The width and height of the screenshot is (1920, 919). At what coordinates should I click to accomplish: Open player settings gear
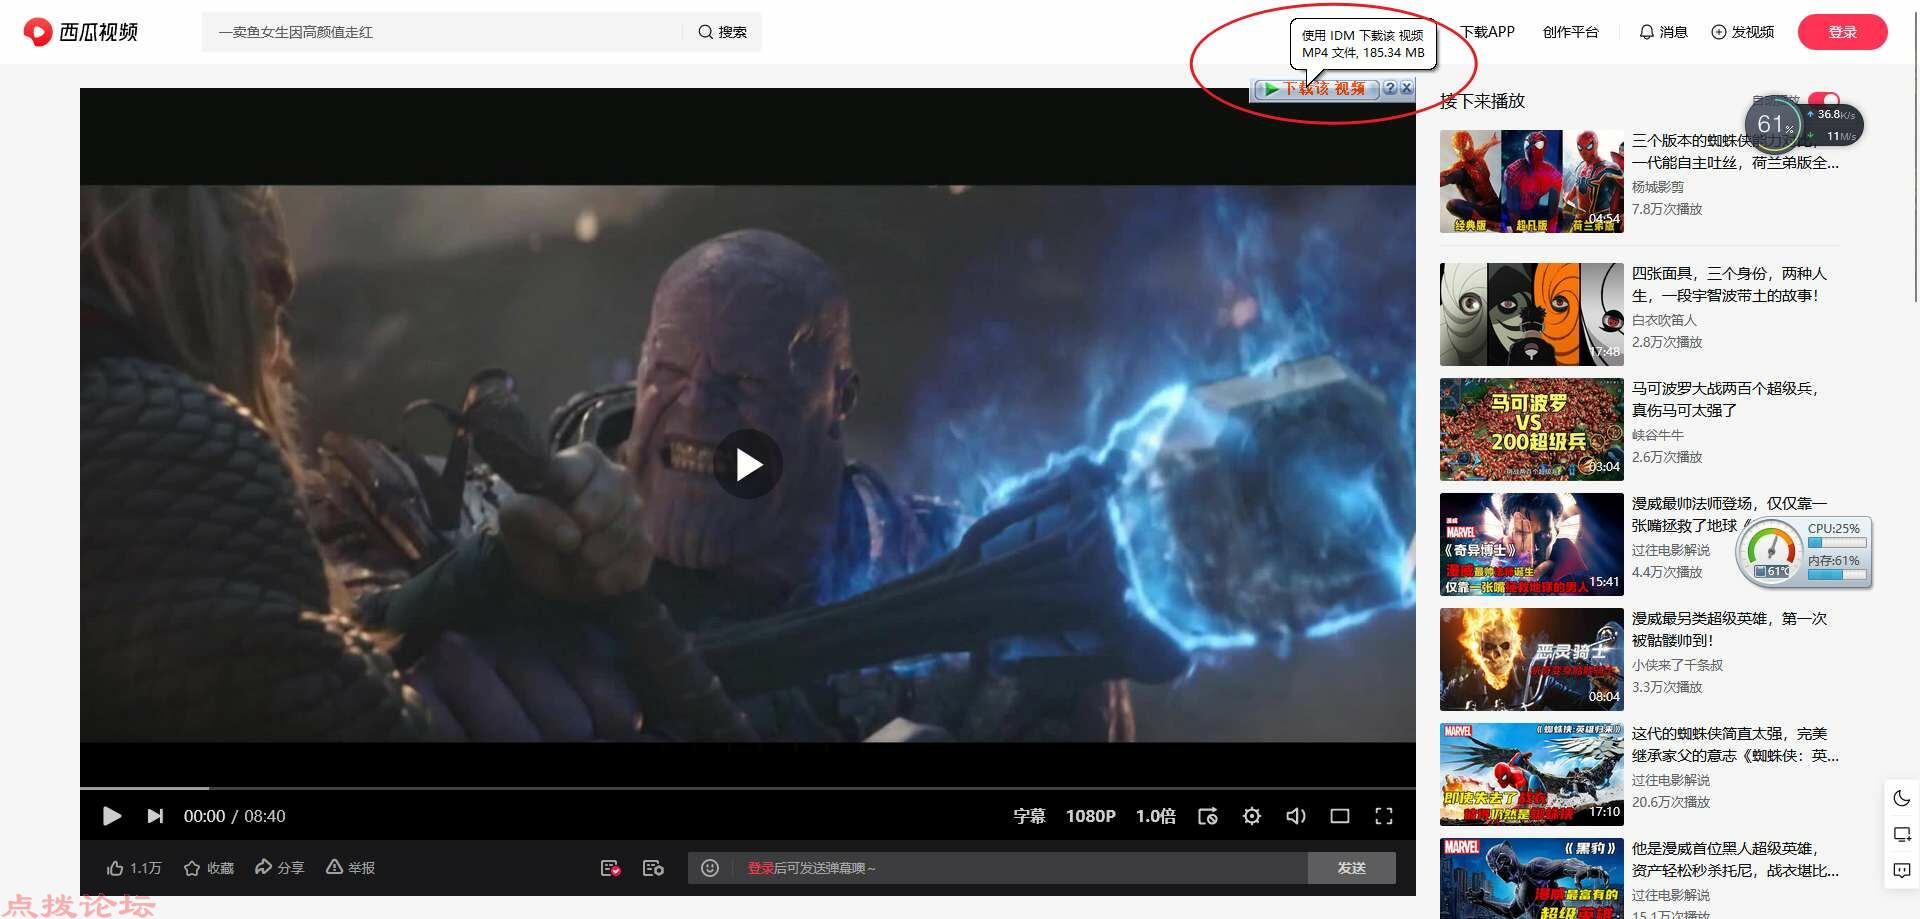(x=1252, y=816)
